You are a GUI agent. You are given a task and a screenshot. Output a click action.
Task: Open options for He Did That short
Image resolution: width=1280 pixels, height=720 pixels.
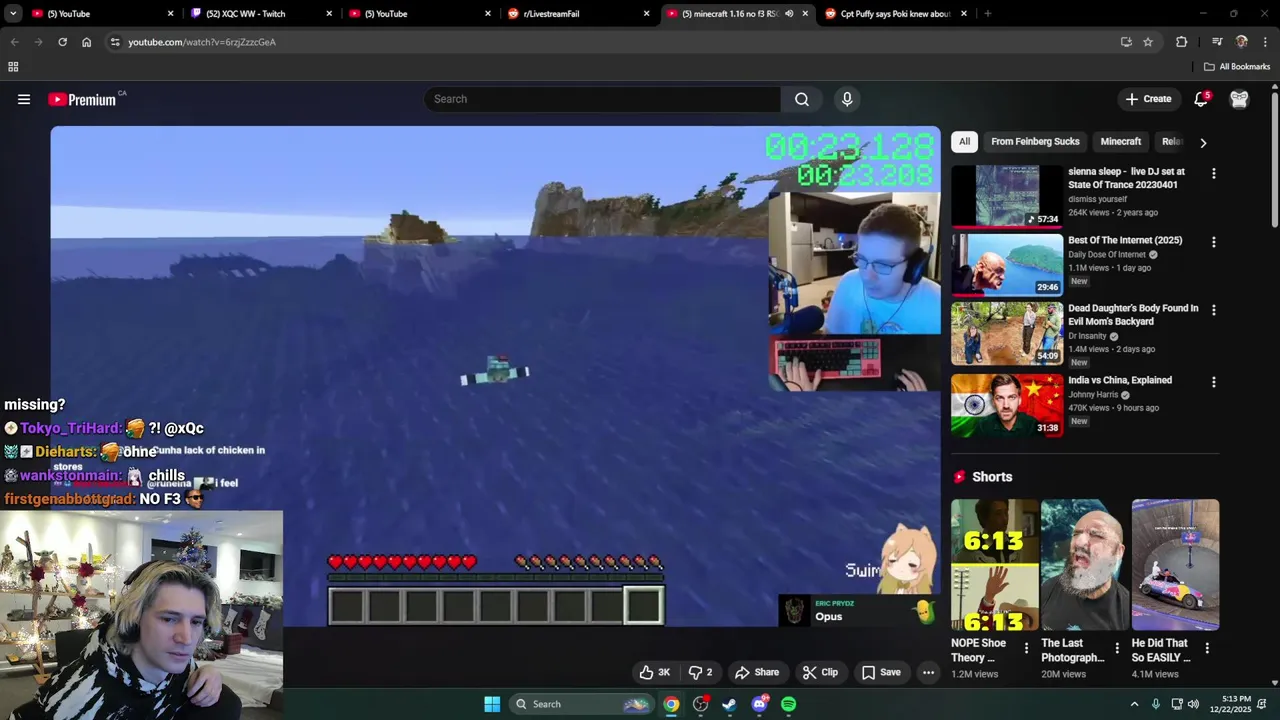(1207, 648)
